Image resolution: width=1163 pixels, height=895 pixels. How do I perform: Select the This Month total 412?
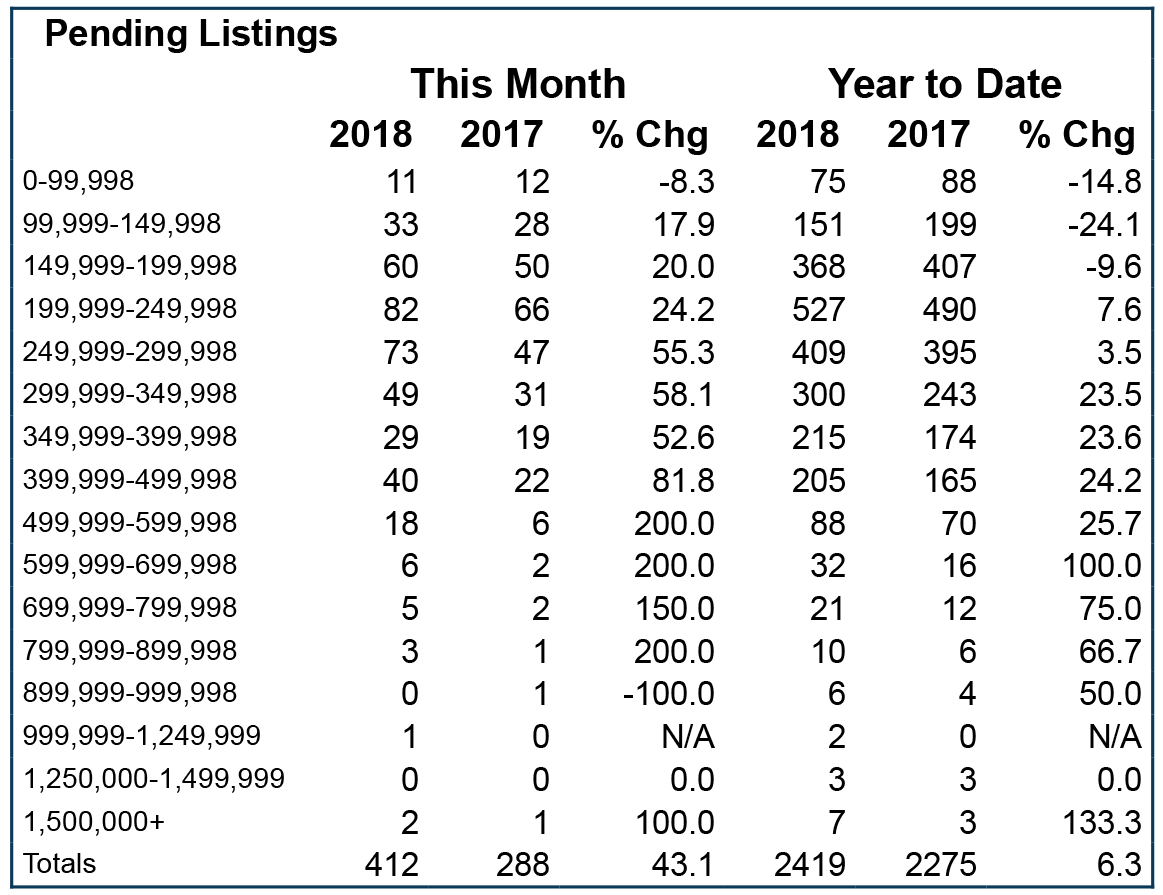(x=392, y=865)
